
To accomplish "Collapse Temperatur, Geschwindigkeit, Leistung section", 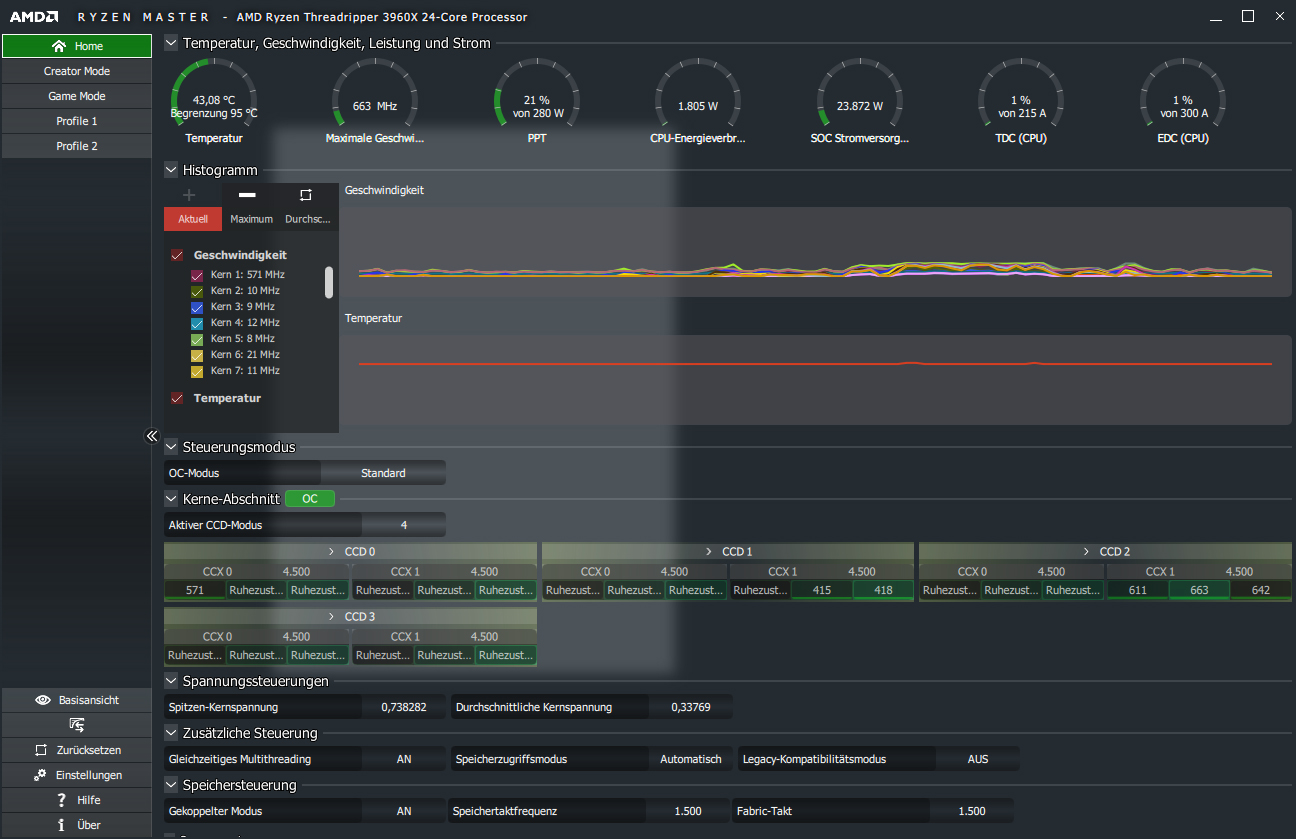I will 171,43.
